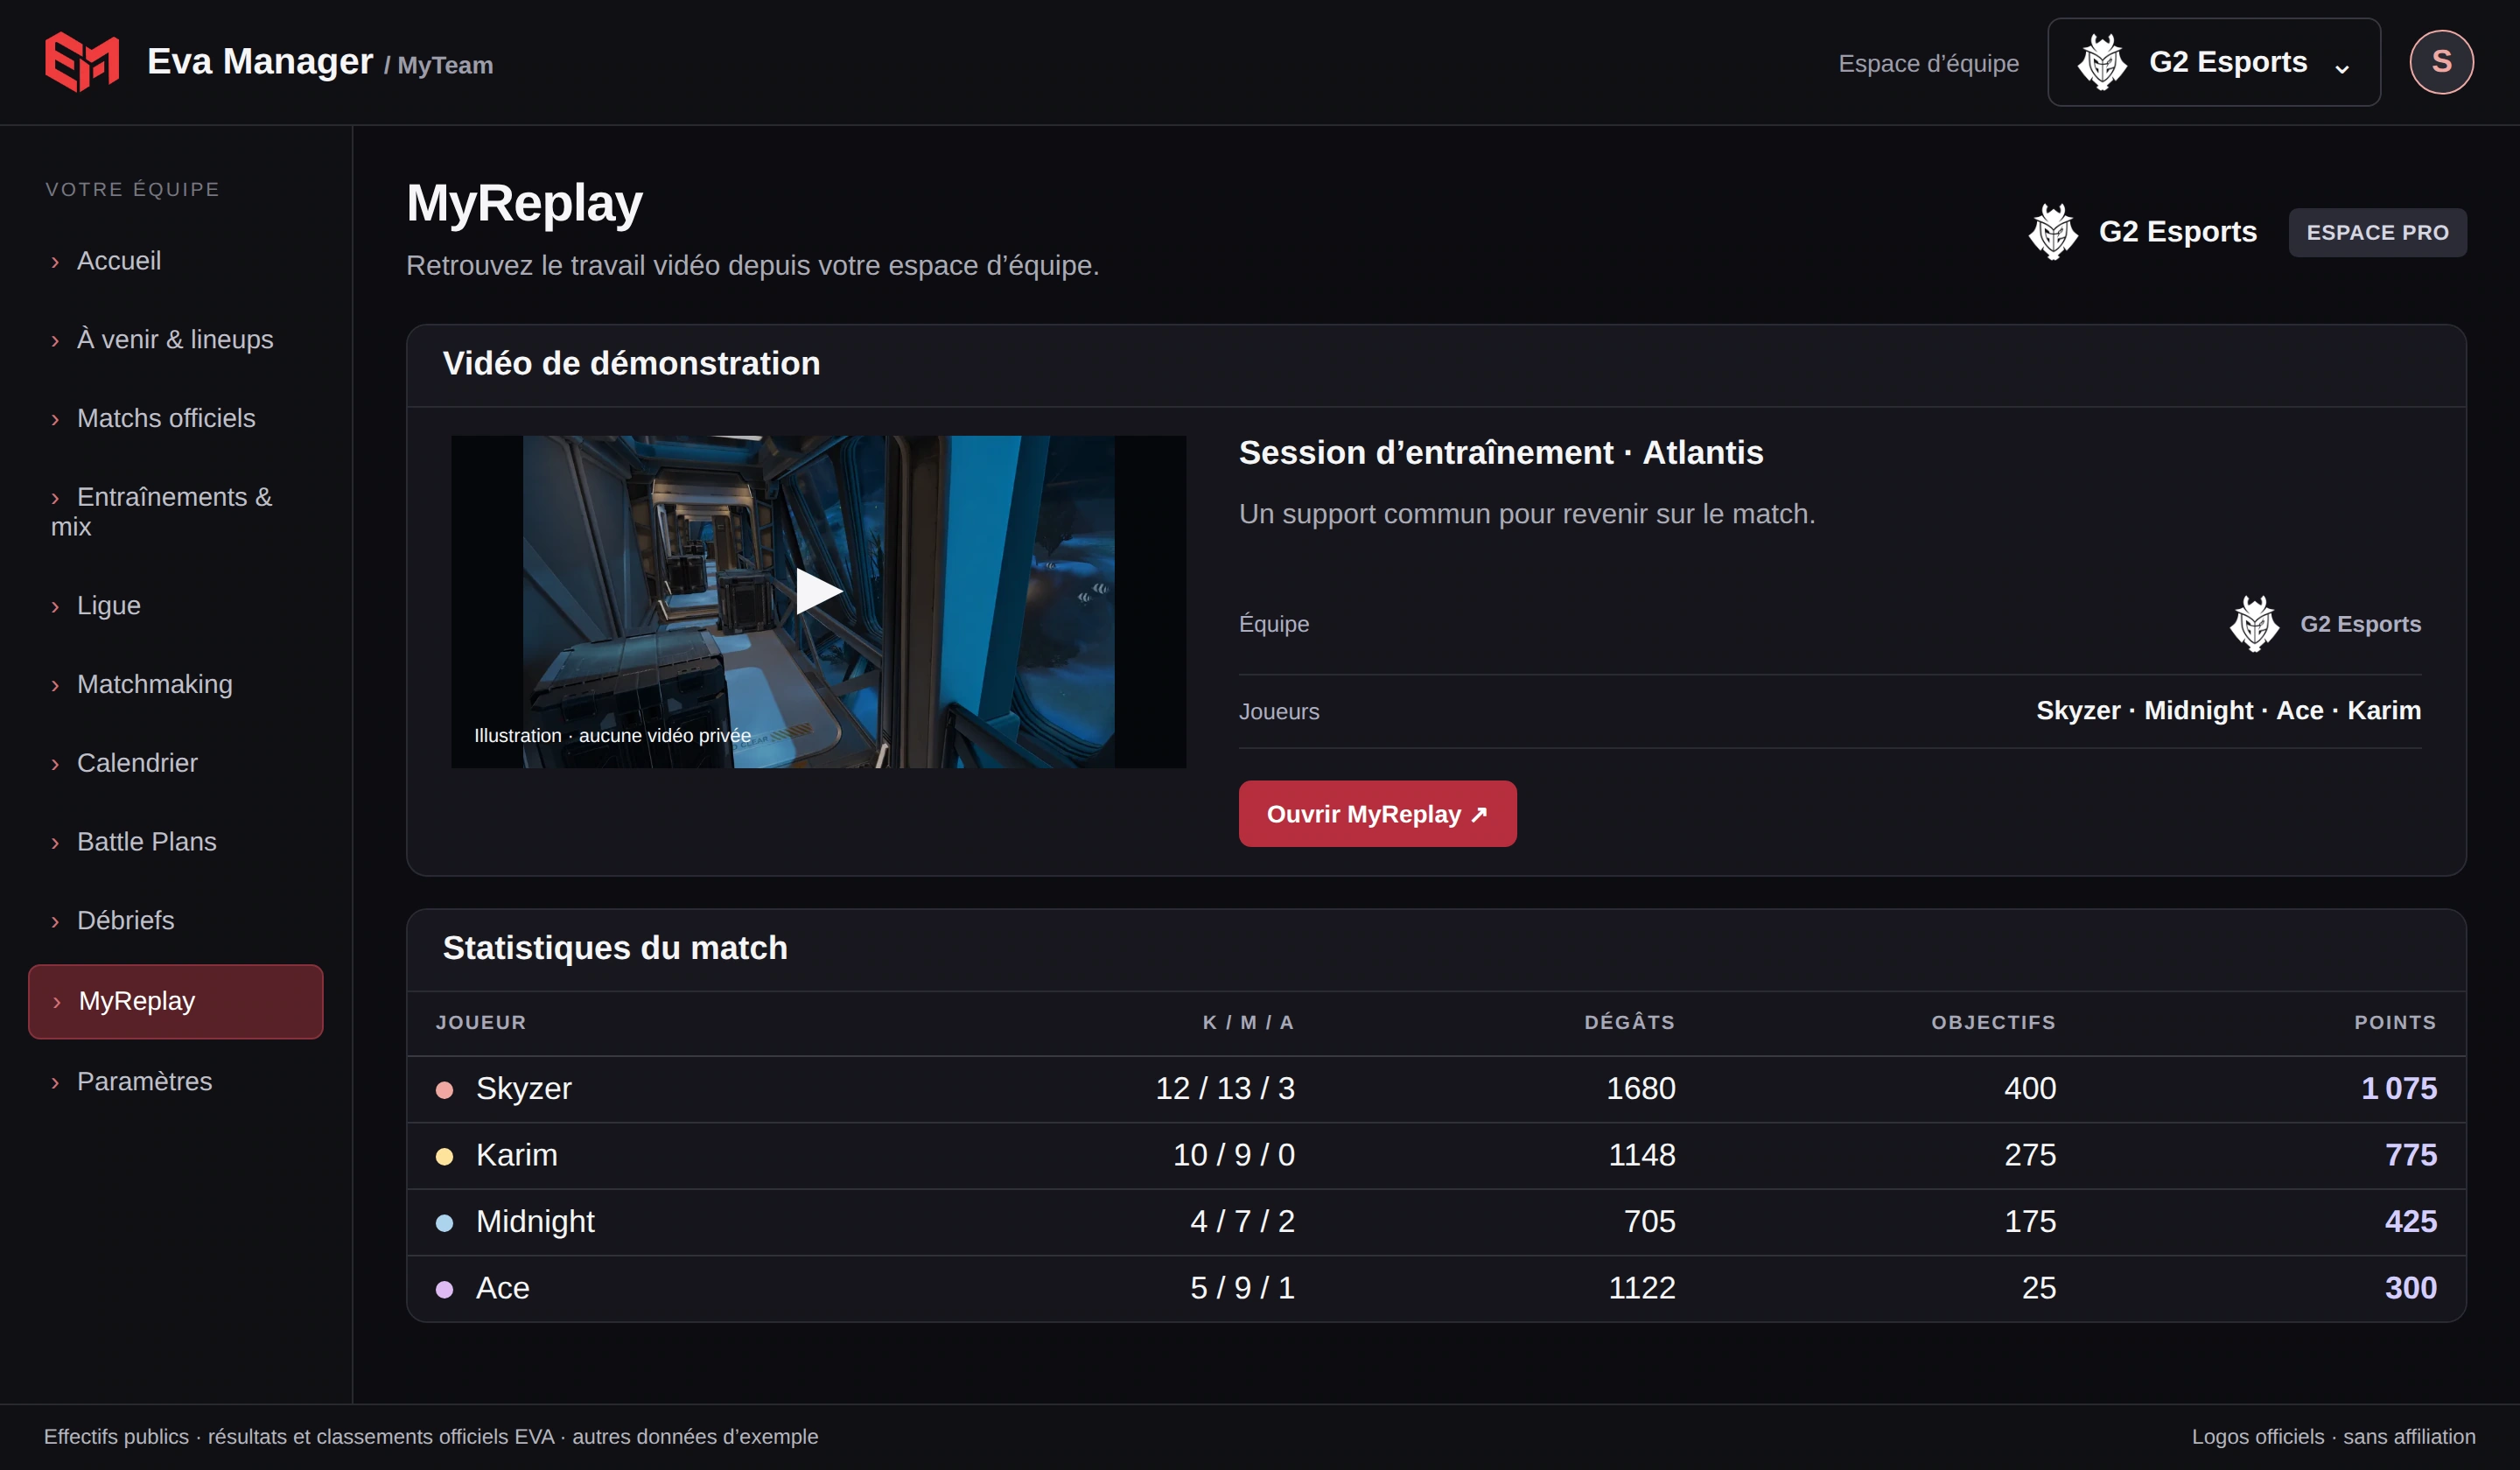Viewport: 2520px width, 1470px height.
Task: Click the Eva Manager red logo icon
Action: tap(82, 62)
